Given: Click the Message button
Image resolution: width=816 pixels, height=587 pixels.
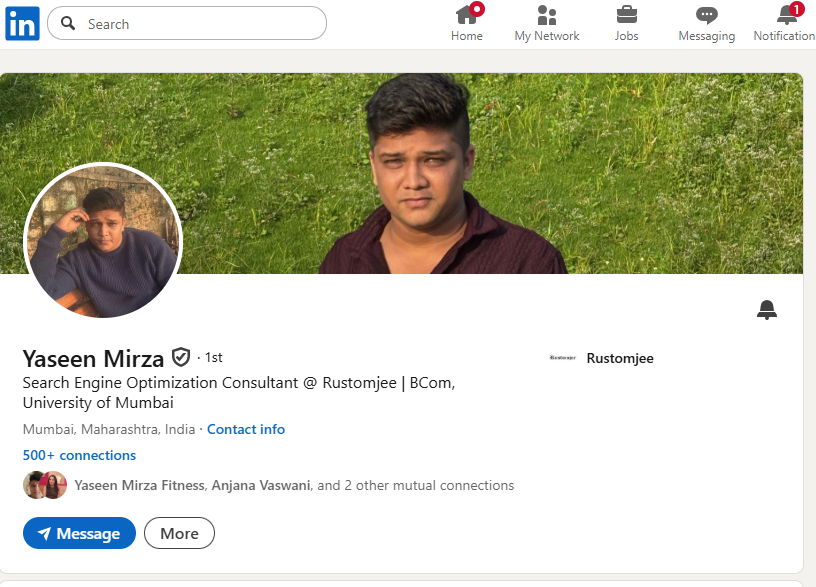Looking at the screenshot, I should pos(79,533).
